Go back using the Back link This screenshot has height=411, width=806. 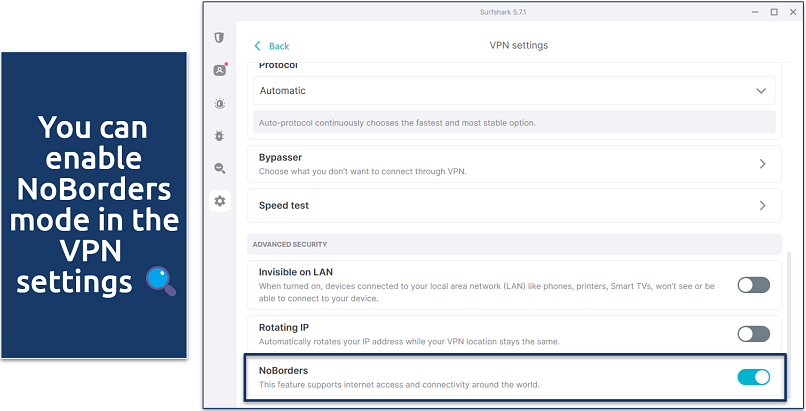click(272, 46)
